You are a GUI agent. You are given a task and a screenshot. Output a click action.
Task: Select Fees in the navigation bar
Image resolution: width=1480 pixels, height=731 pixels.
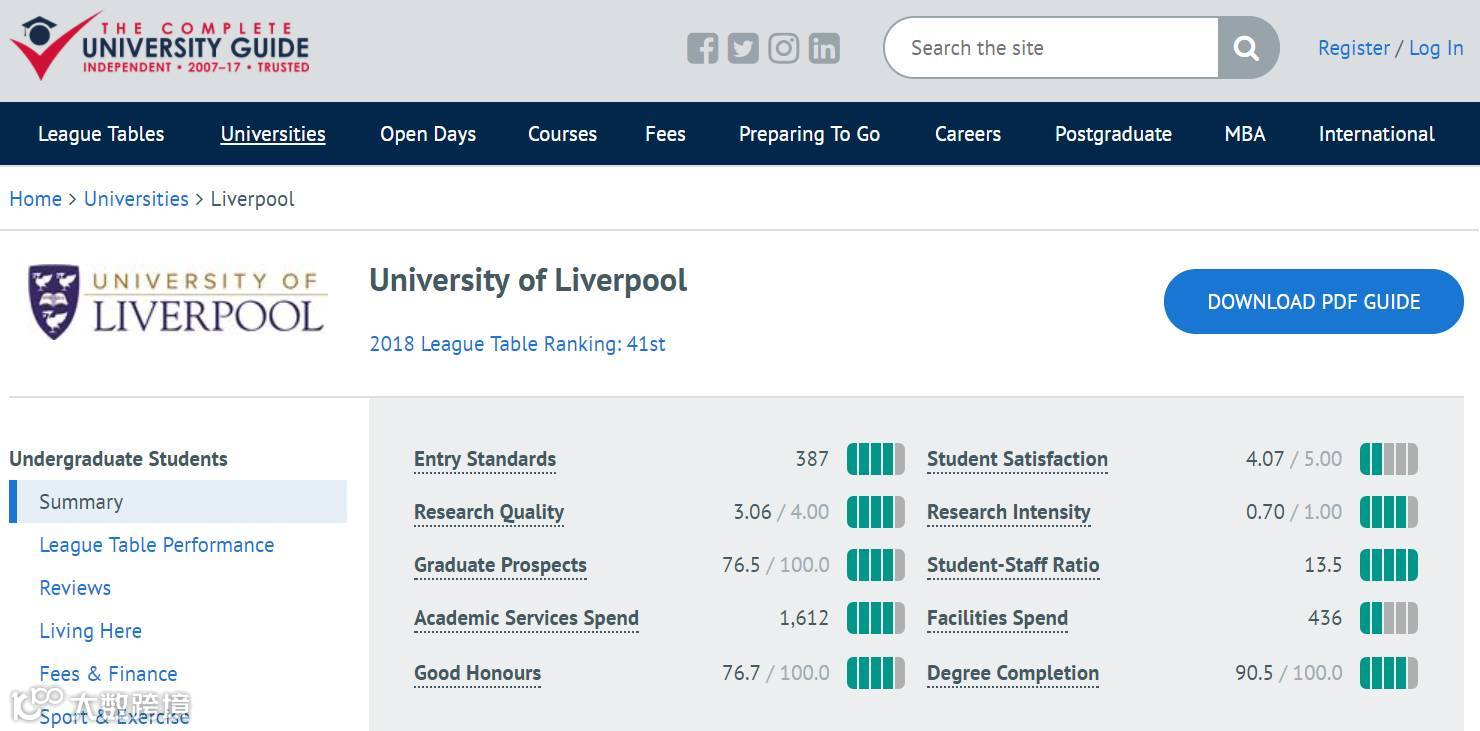click(665, 134)
